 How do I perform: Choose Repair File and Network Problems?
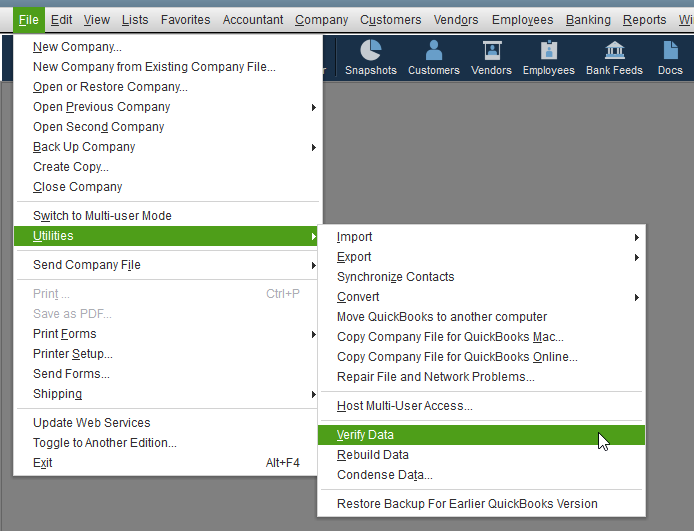(436, 377)
